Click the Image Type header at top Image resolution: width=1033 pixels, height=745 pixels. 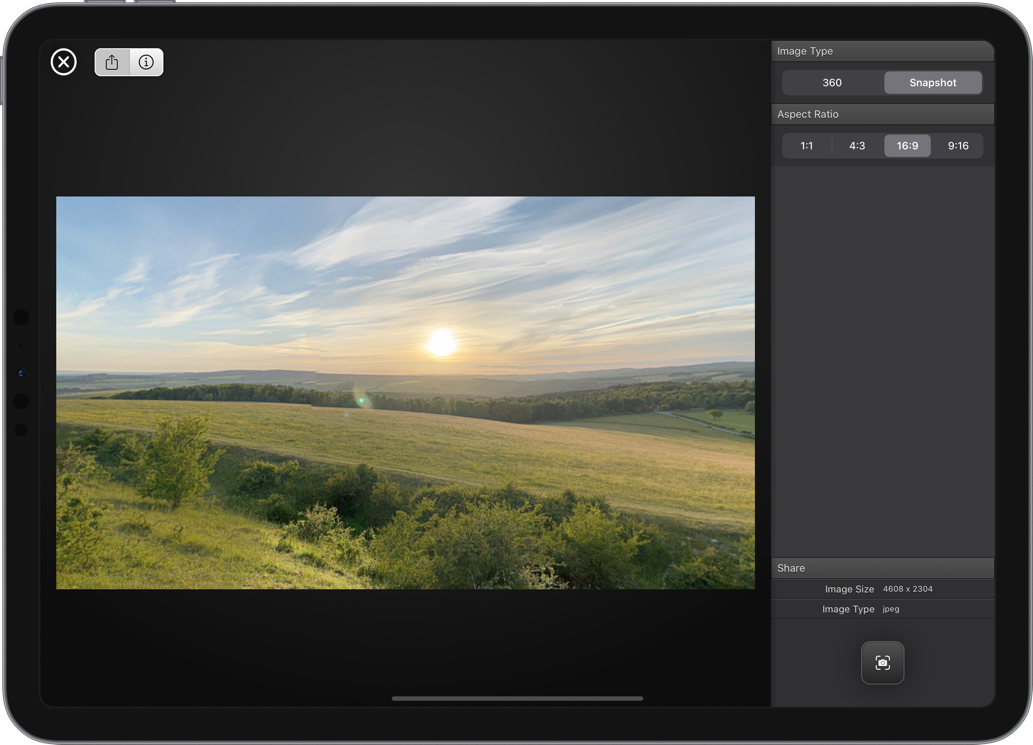882,51
